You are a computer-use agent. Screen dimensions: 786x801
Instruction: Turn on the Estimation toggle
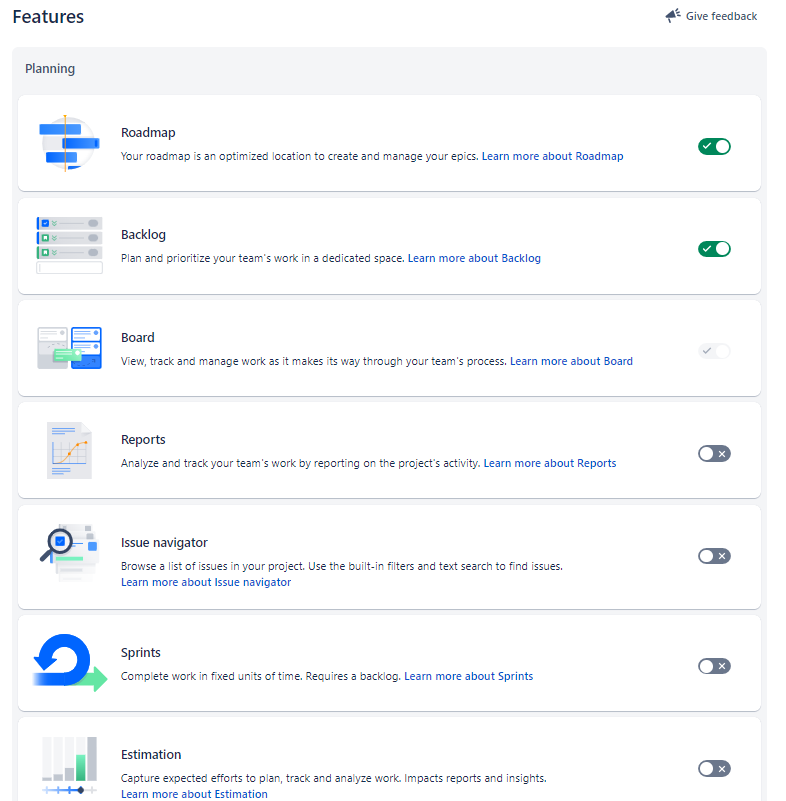click(x=714, y=768)
